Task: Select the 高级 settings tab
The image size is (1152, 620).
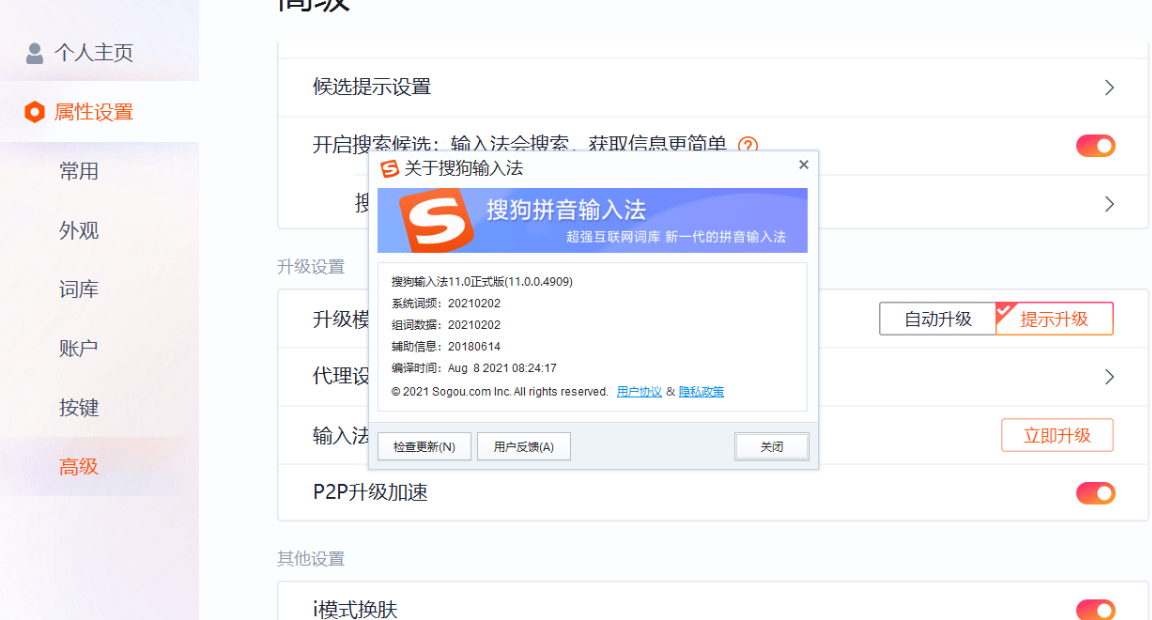Action: (79, 466)
